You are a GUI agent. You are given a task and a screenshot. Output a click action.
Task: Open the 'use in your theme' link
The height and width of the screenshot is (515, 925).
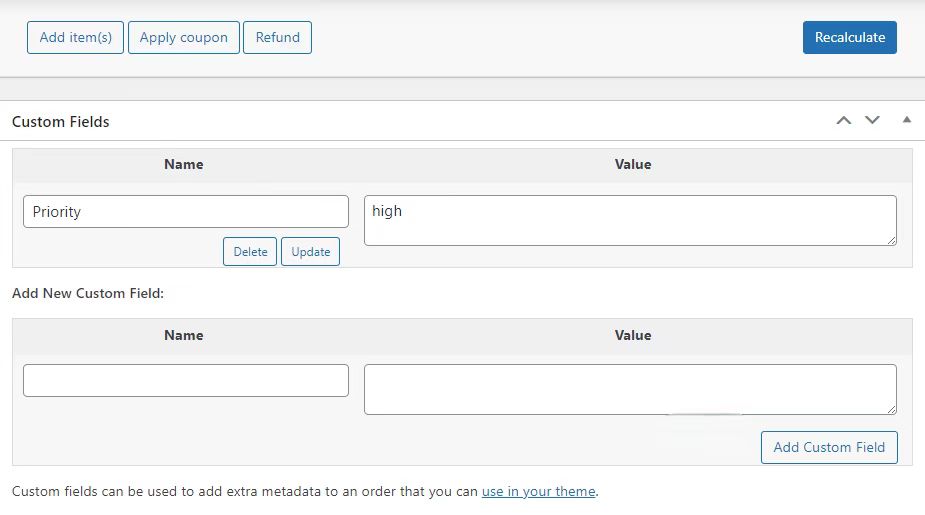tap(539, 491)
